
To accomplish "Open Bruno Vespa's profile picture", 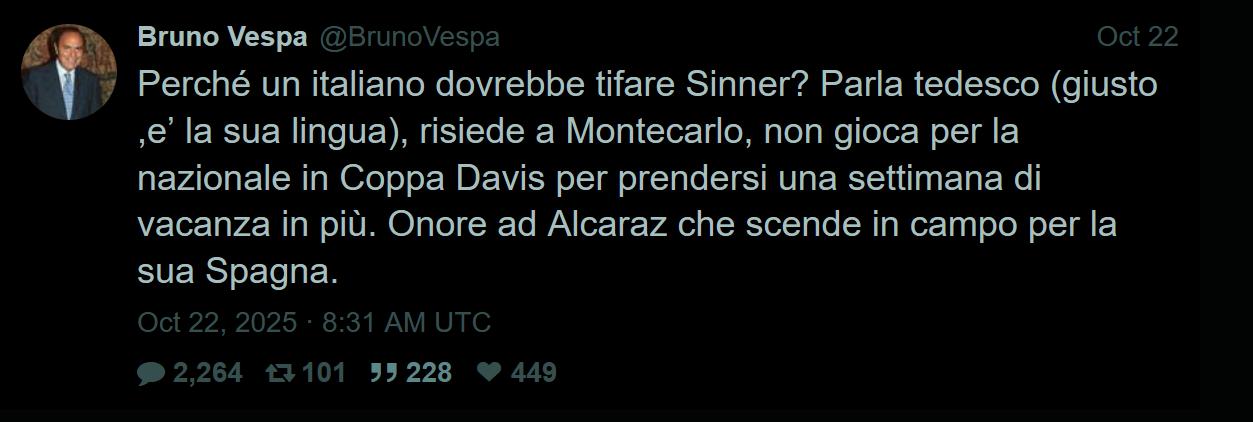I will pyautogui.click(x=69, y=73).
